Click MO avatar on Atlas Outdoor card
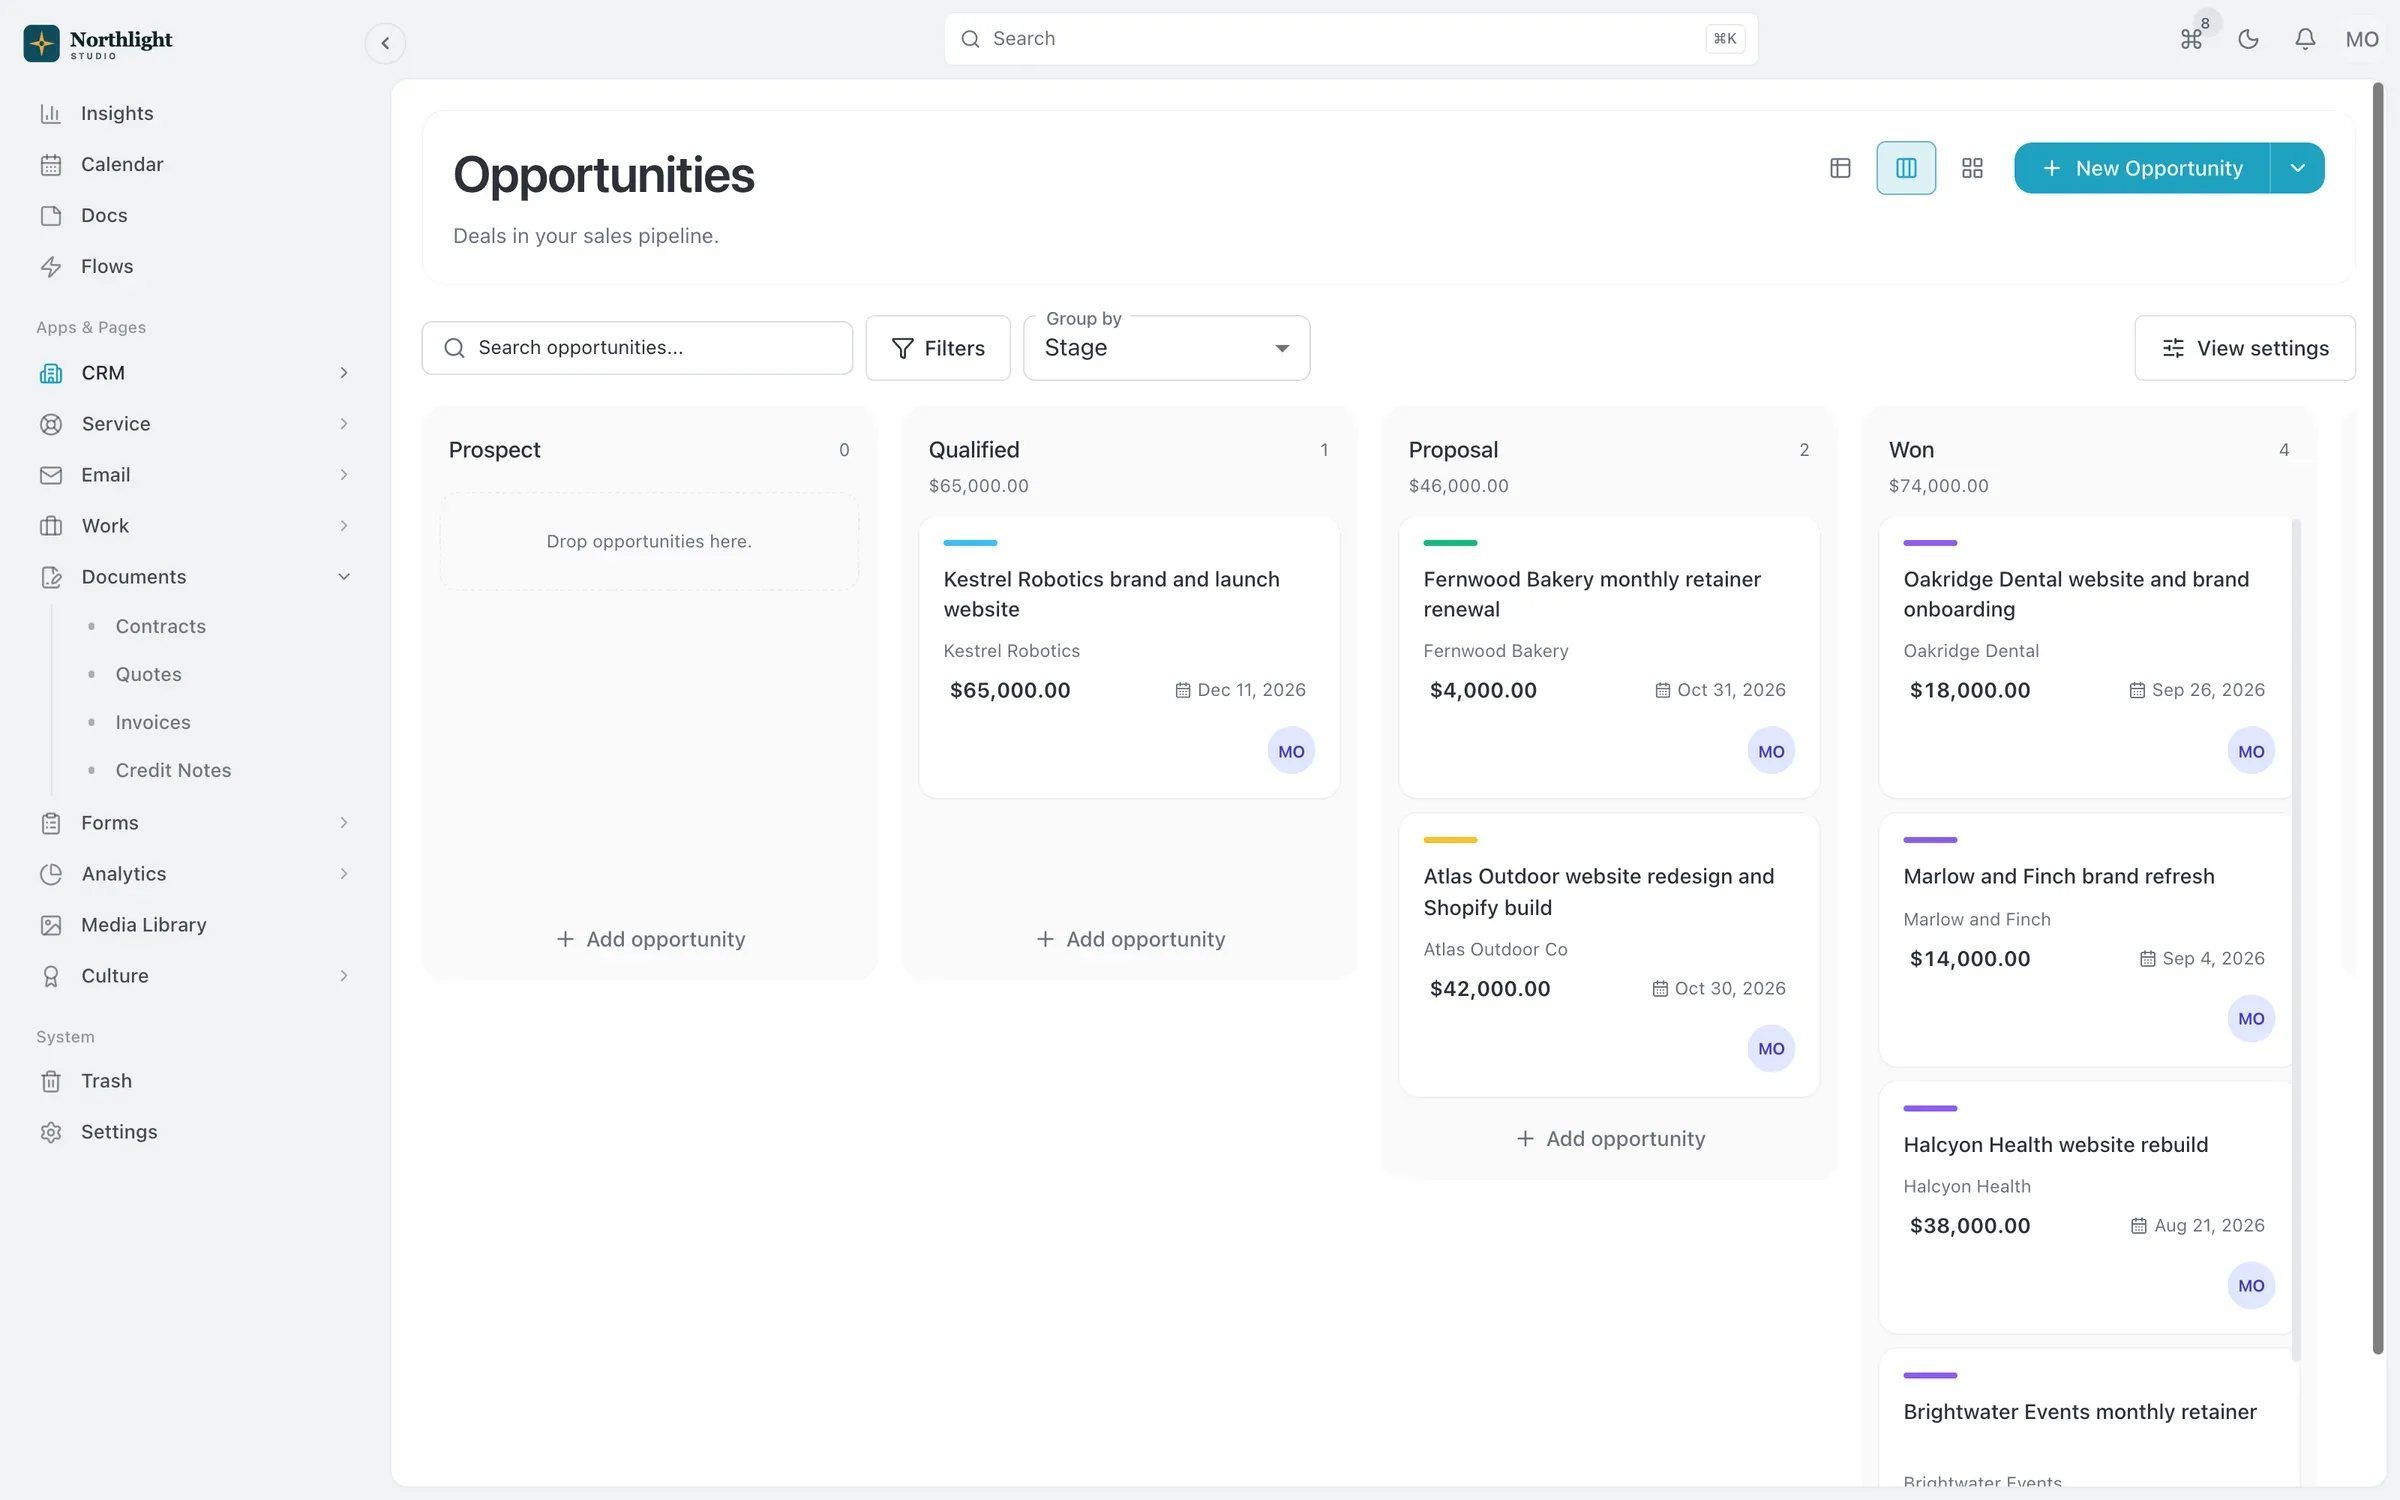Image resolution: width=2400 pixels, height=1500 pixels. tap(1771, 1049)
